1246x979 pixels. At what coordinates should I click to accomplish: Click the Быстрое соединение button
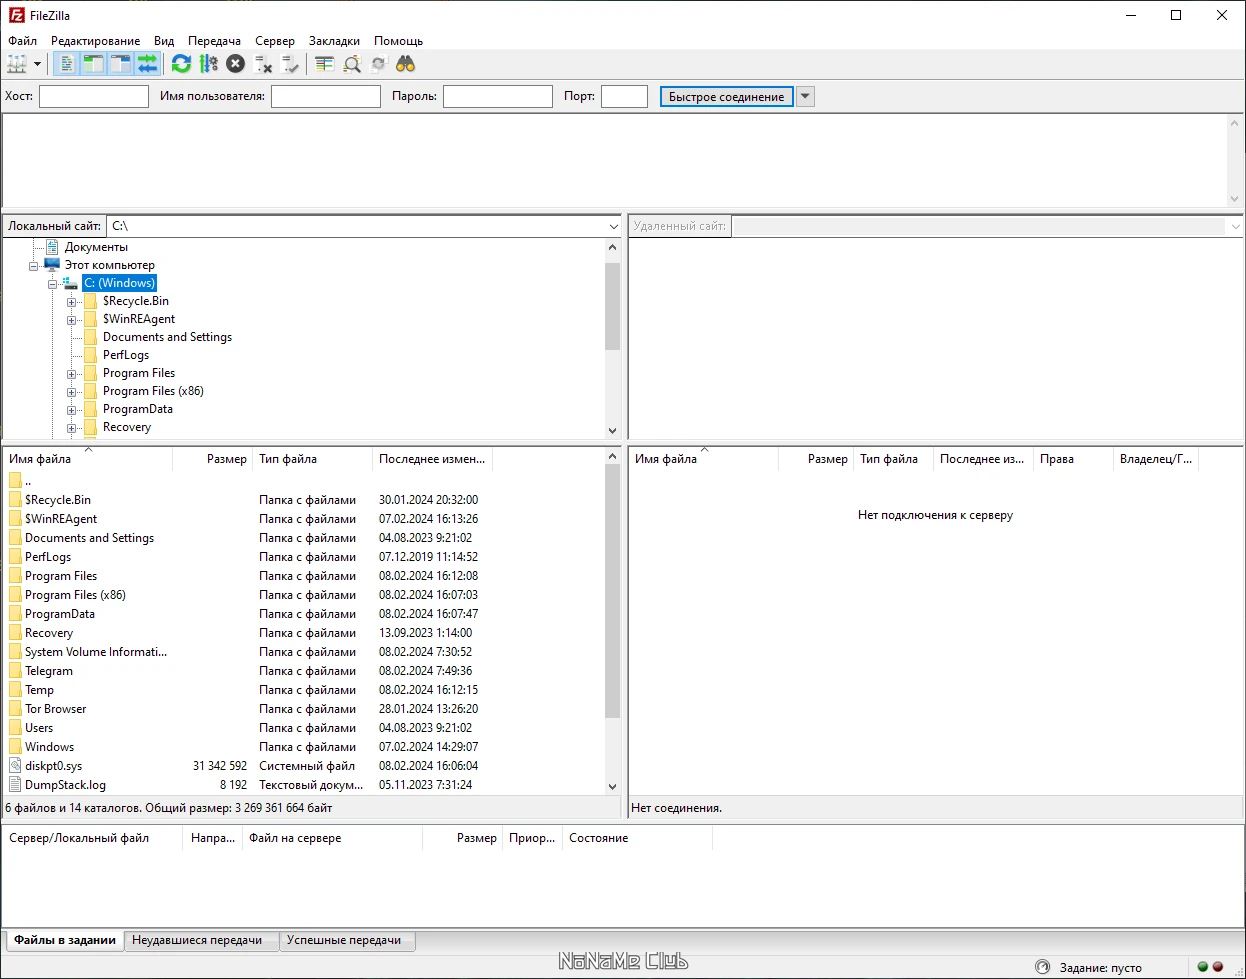[x=727, y=97]
